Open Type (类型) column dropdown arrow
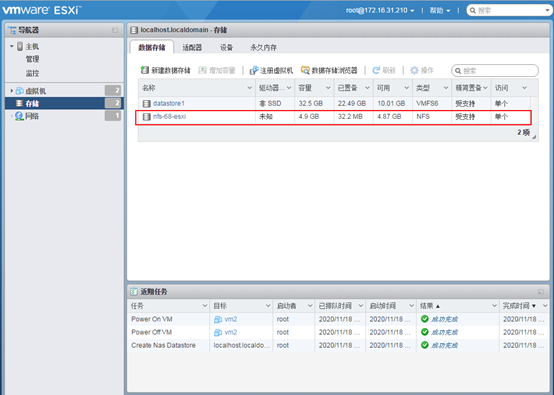The height and width of the screenshot is (395, 554). click(x=446, y=88)
